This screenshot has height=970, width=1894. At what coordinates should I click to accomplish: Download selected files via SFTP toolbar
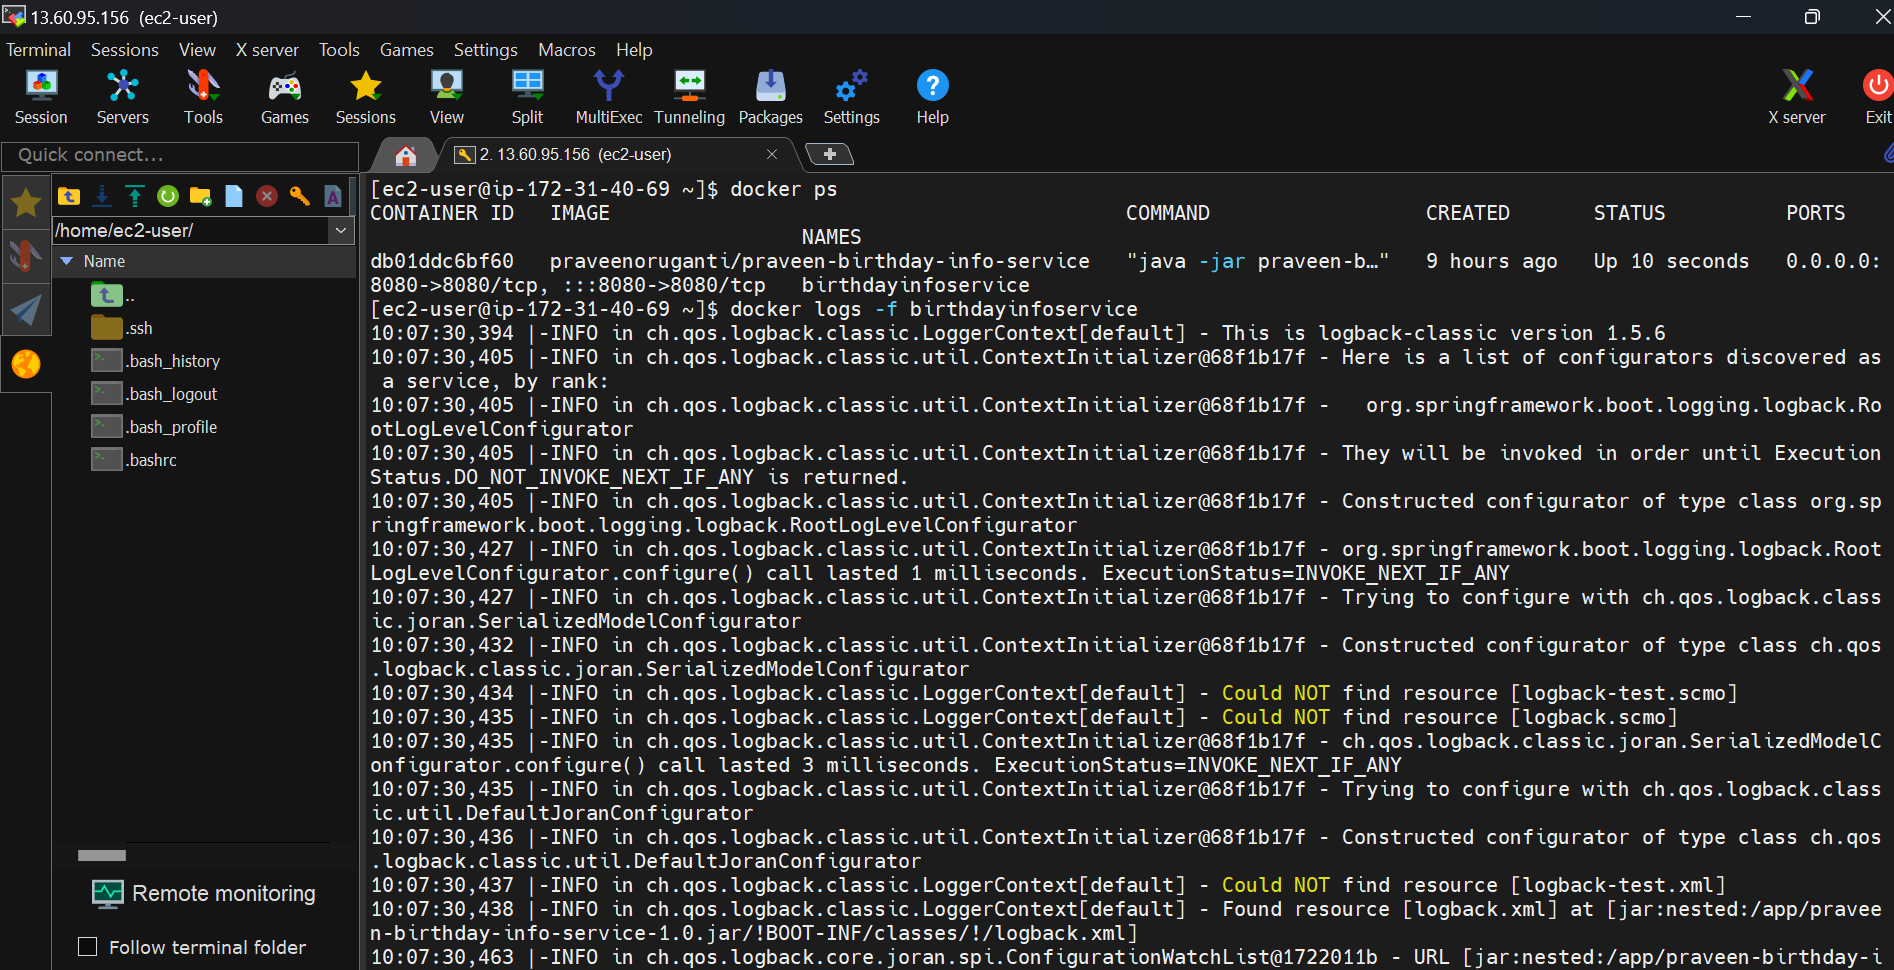tap(102, 196)
